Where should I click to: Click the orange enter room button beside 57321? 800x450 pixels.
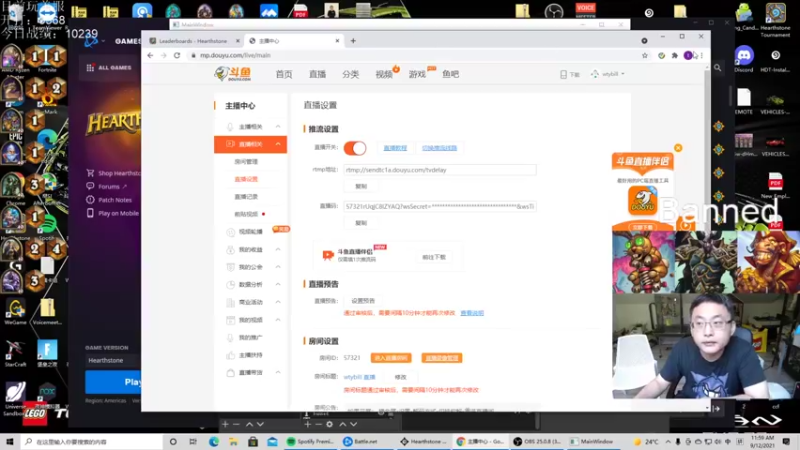tap(391, 358)
